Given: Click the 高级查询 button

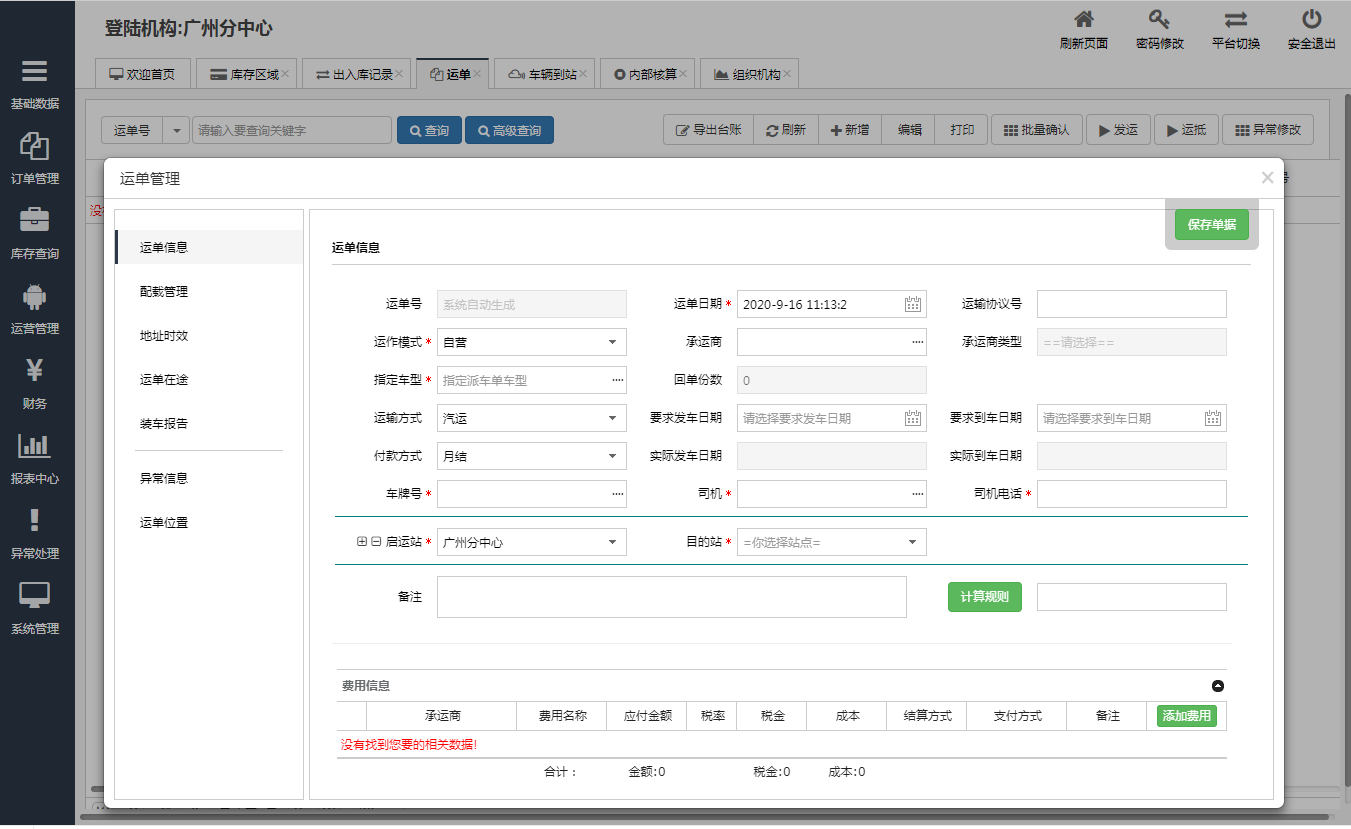Looking at the screenshot, I should click(509, 130).
